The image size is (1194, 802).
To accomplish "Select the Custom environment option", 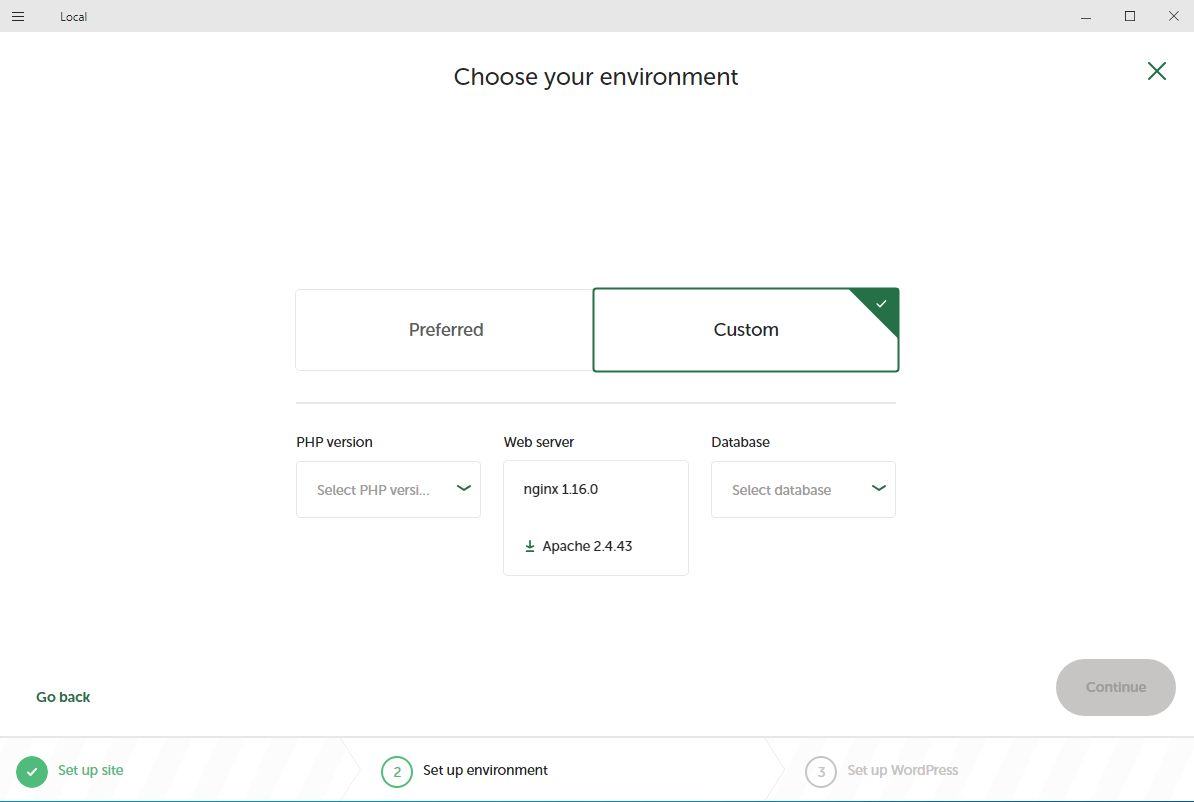I will click(x=745, y=330).
